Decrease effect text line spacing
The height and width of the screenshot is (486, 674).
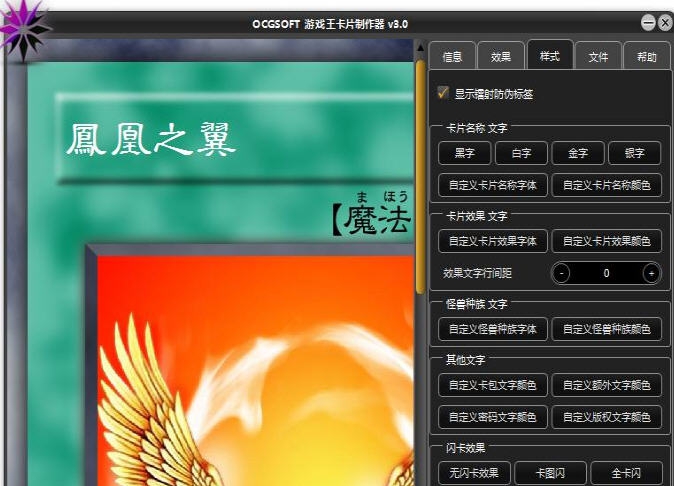coord(561,273)
